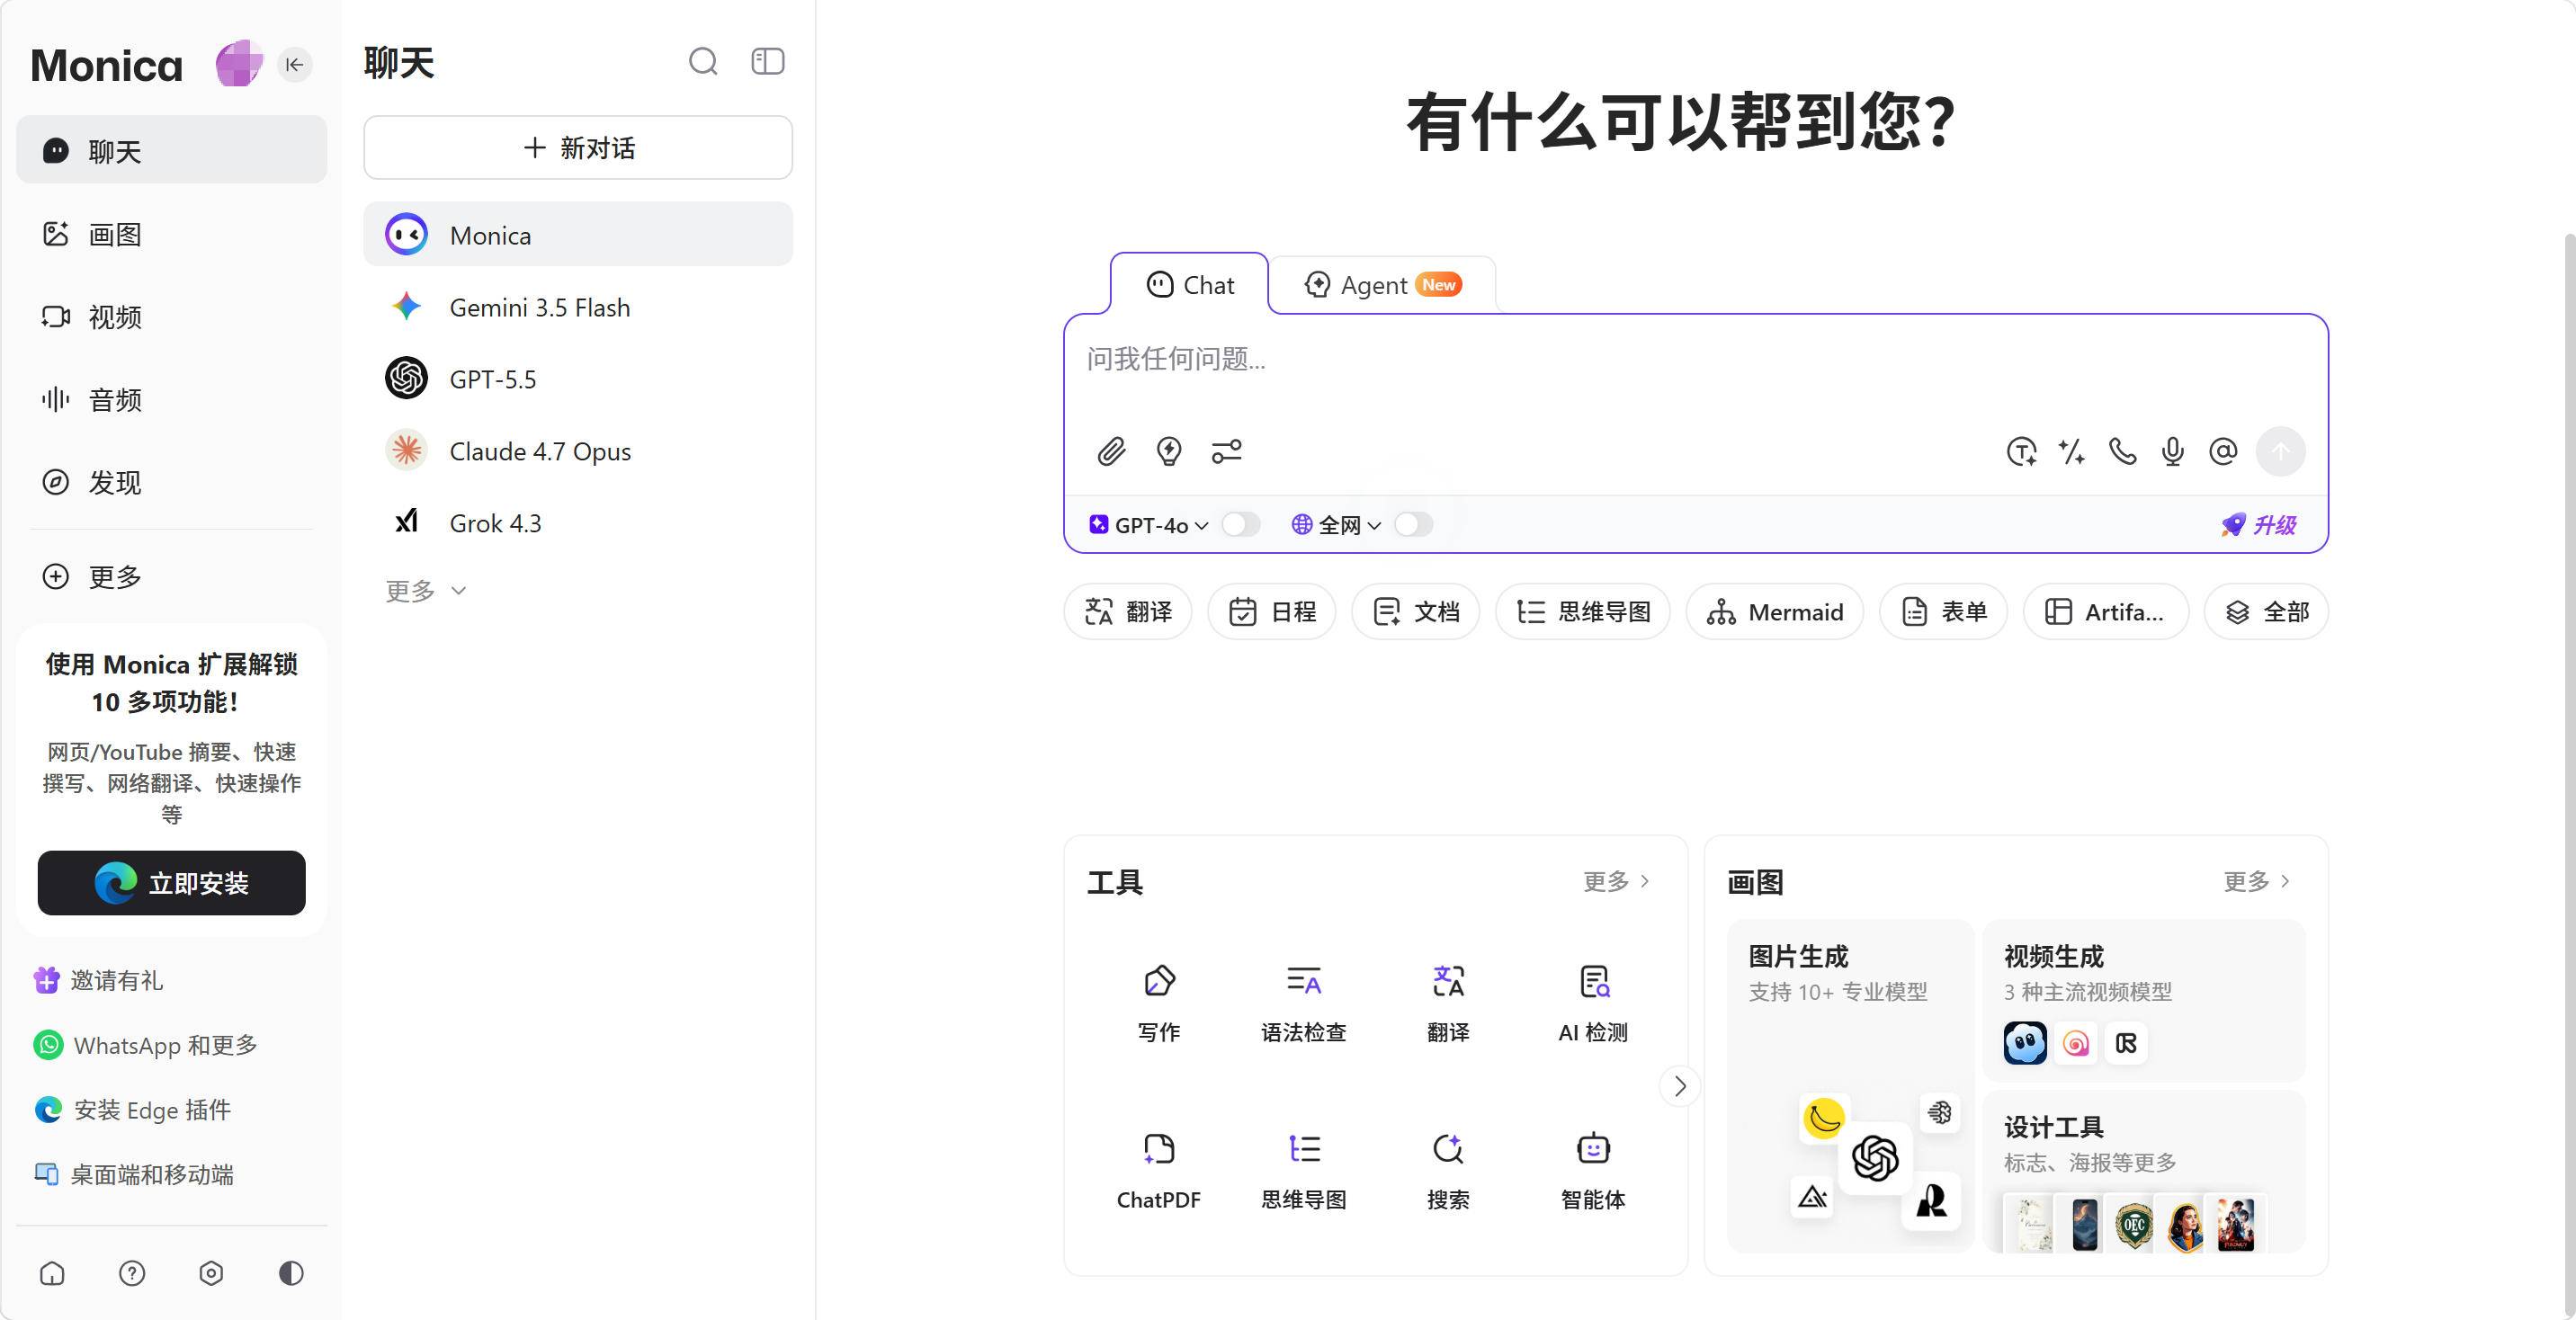Open the AI 检测 tool

click(1593, 1004)
